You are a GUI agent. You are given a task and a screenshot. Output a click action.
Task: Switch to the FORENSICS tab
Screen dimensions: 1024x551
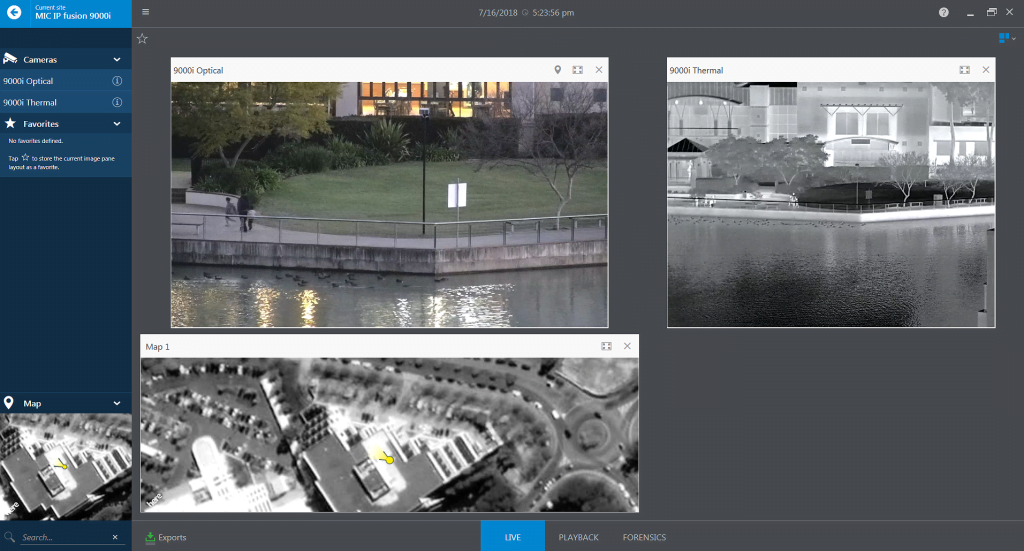click(644, 537)
